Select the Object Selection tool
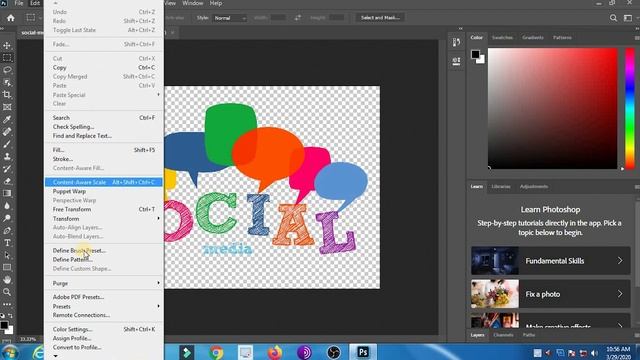 tap(7, 82)
